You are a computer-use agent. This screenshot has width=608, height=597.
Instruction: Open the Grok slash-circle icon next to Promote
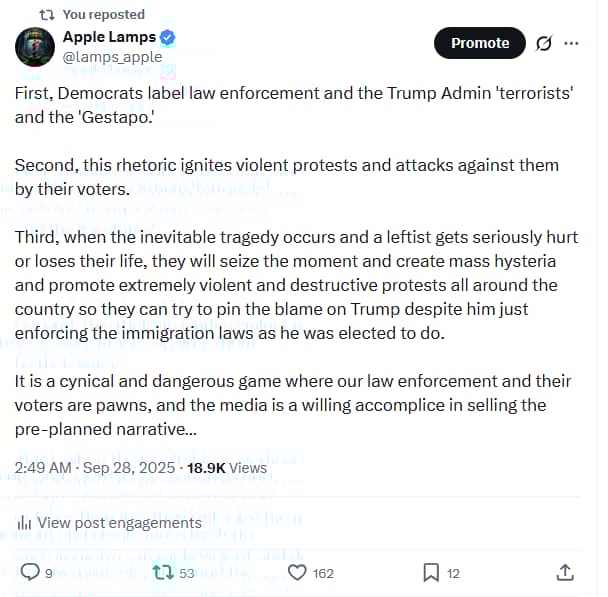click(x=545, y=43)
